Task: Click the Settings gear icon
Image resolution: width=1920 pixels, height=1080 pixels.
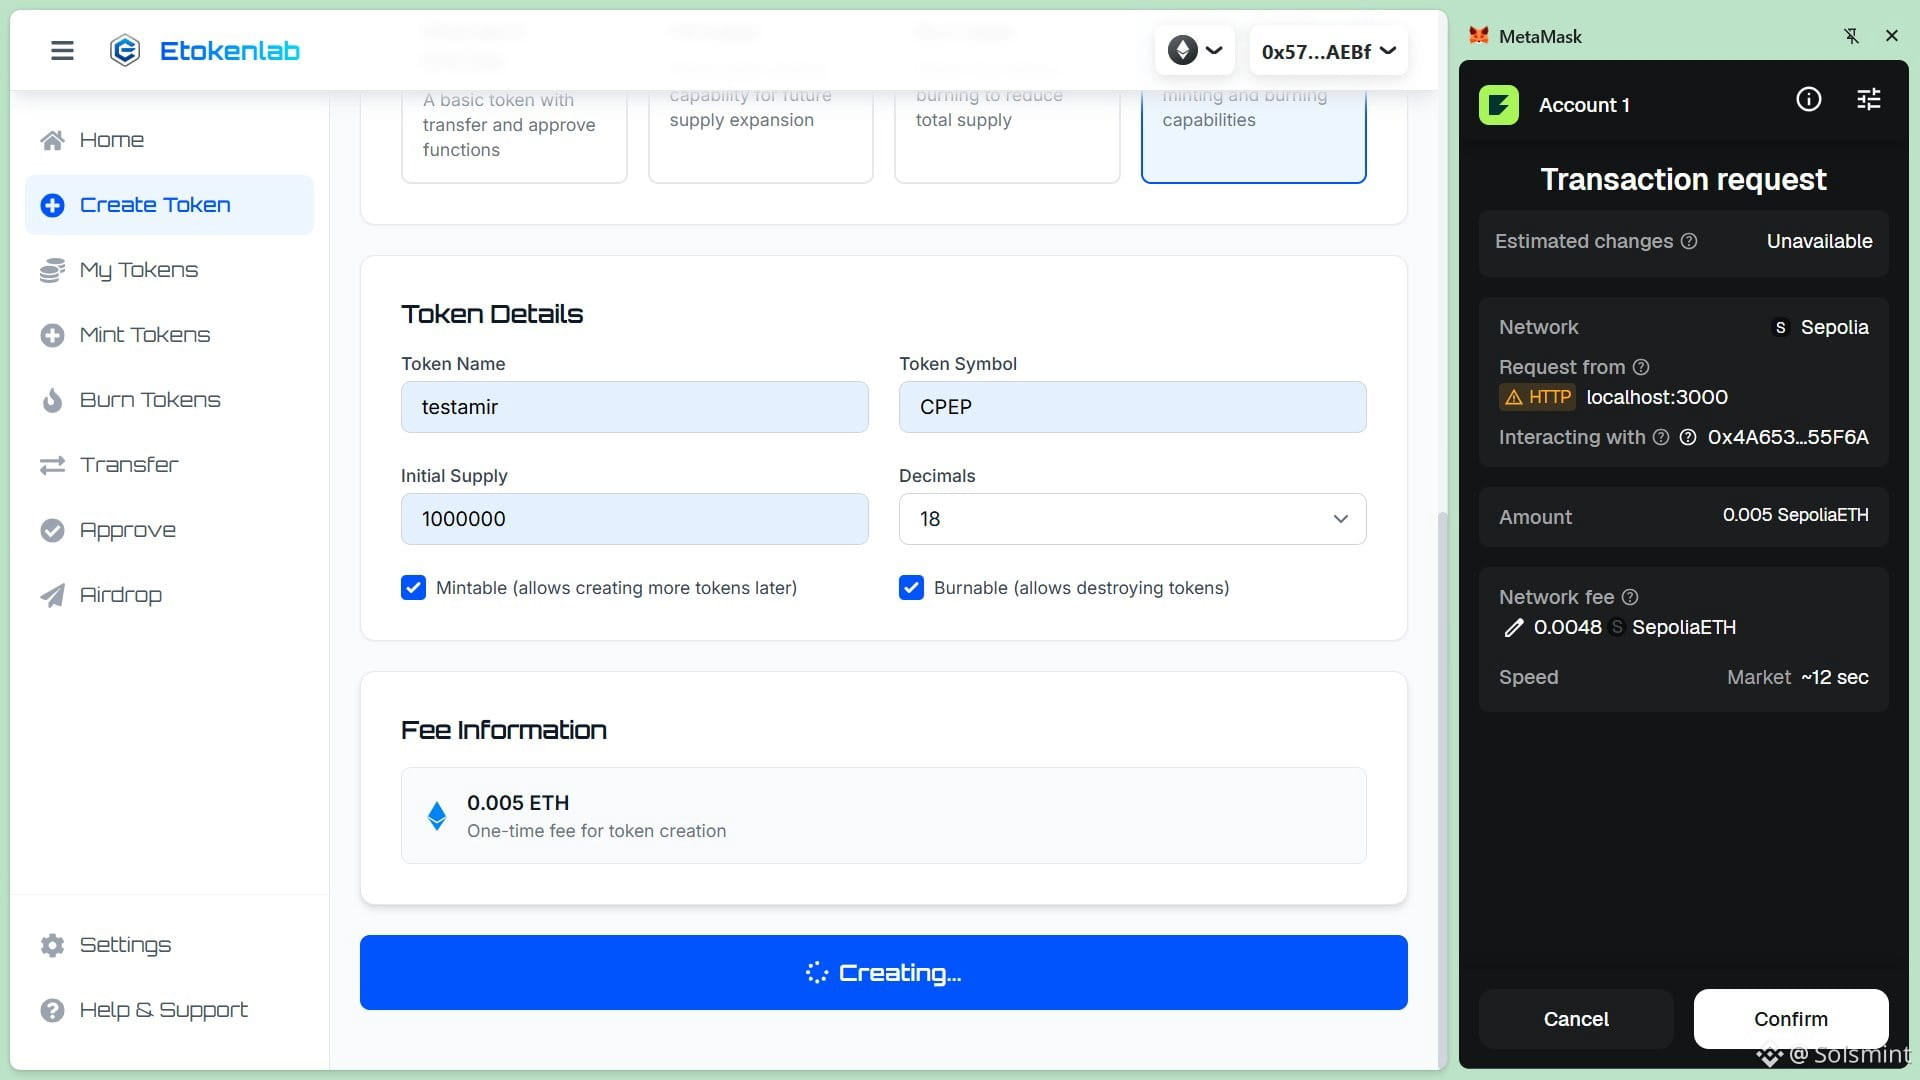Action: tap(52, 945)
